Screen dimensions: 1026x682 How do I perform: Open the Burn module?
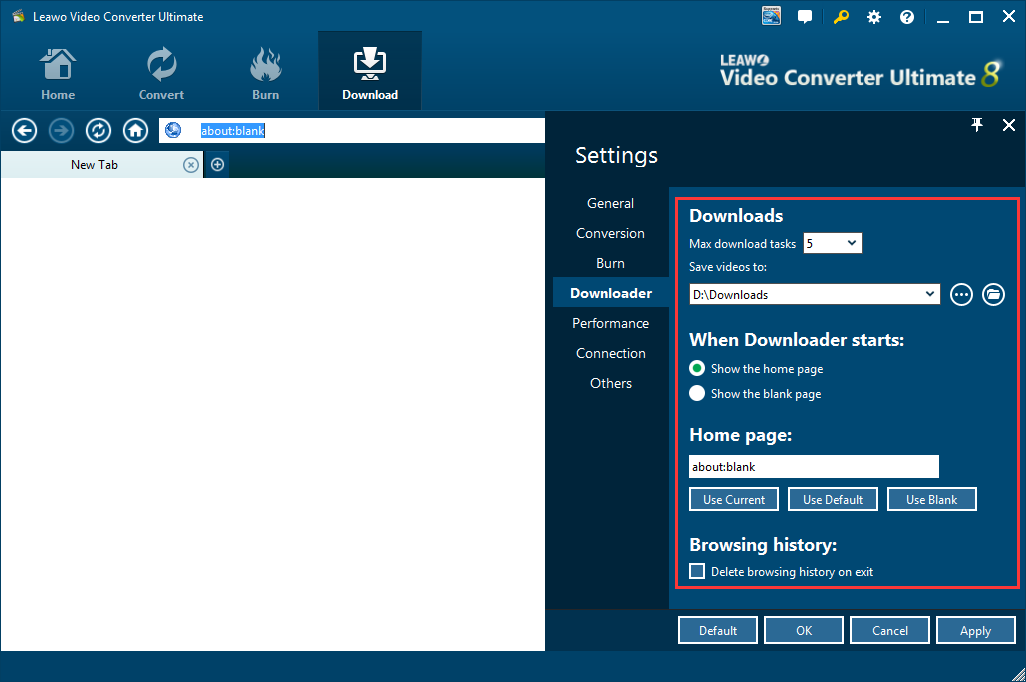[x=265, y=74]
